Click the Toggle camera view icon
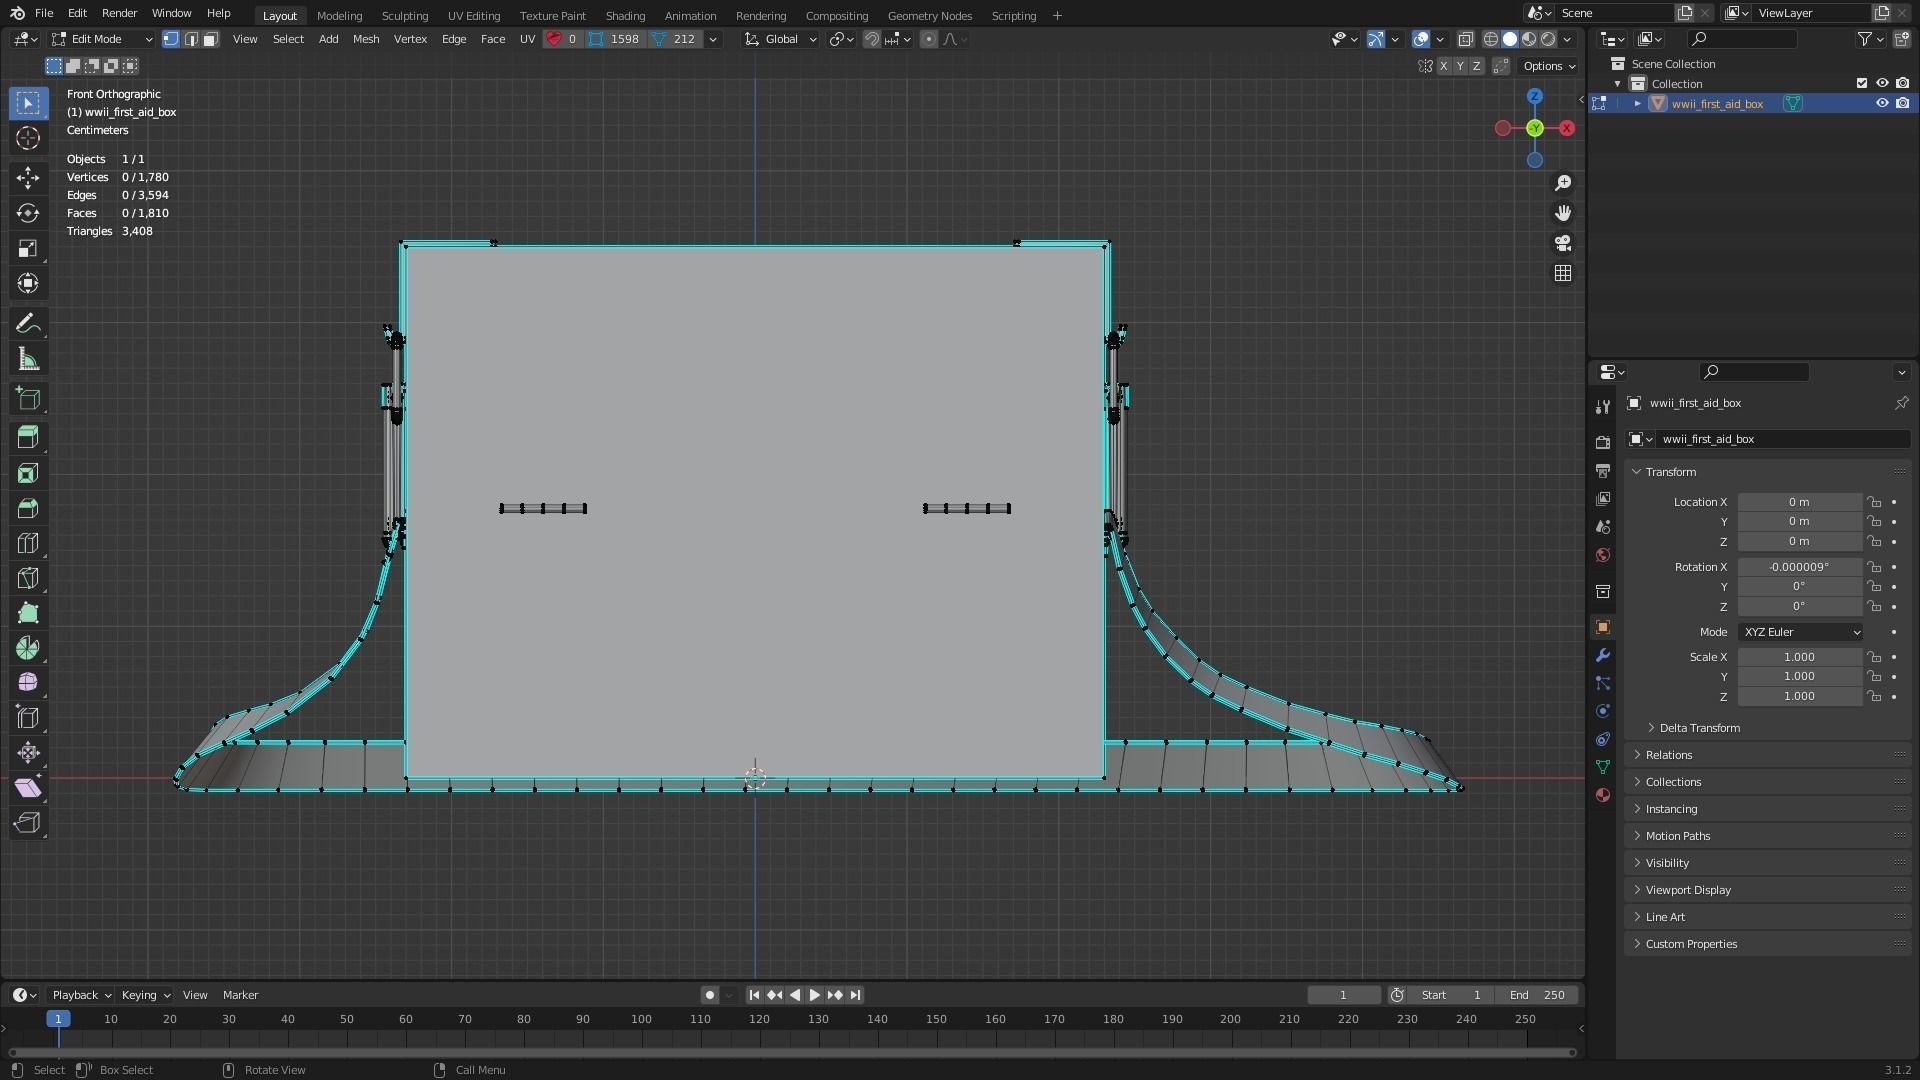 pos(1563,243)
